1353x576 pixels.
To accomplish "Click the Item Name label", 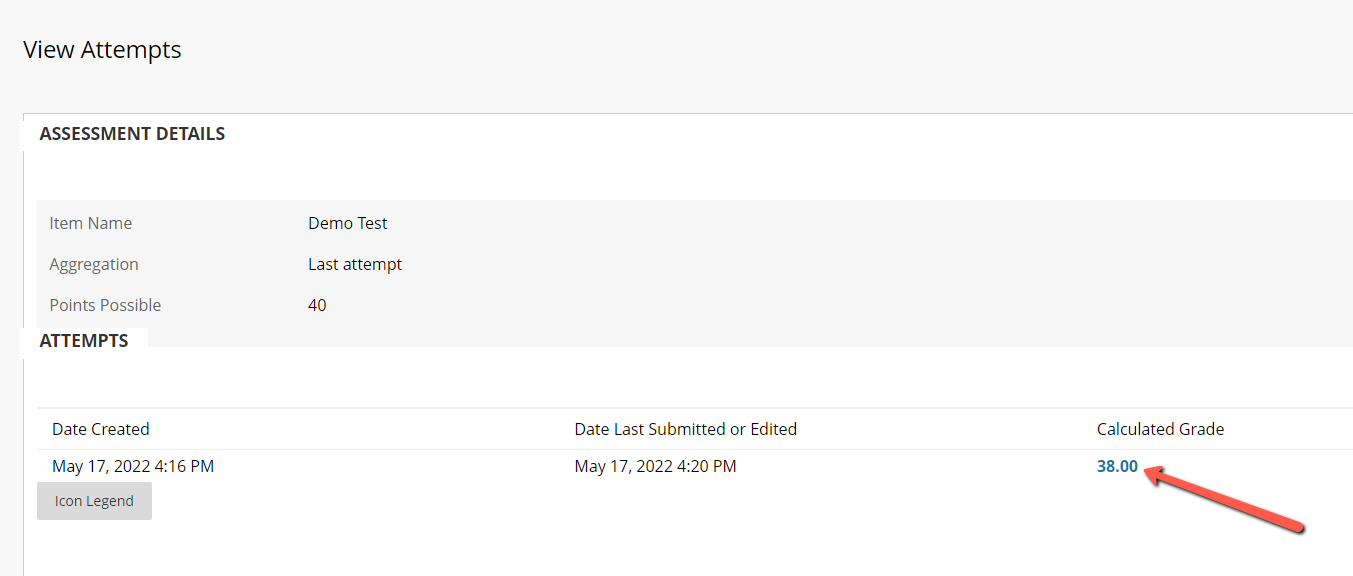I will (91, 223).
